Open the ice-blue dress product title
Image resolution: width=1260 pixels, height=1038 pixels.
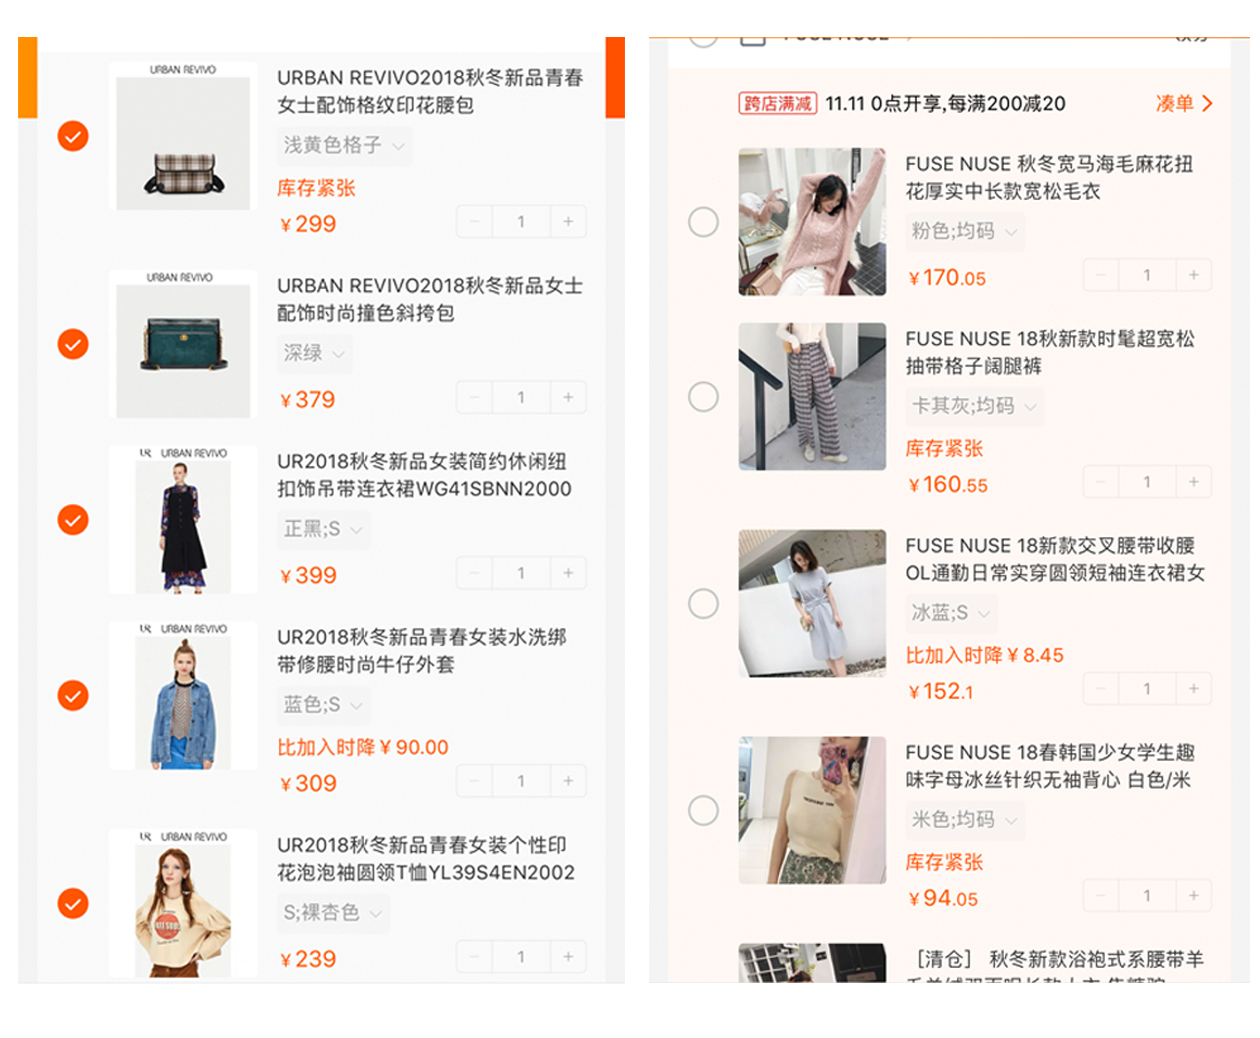click(1055, 559)
